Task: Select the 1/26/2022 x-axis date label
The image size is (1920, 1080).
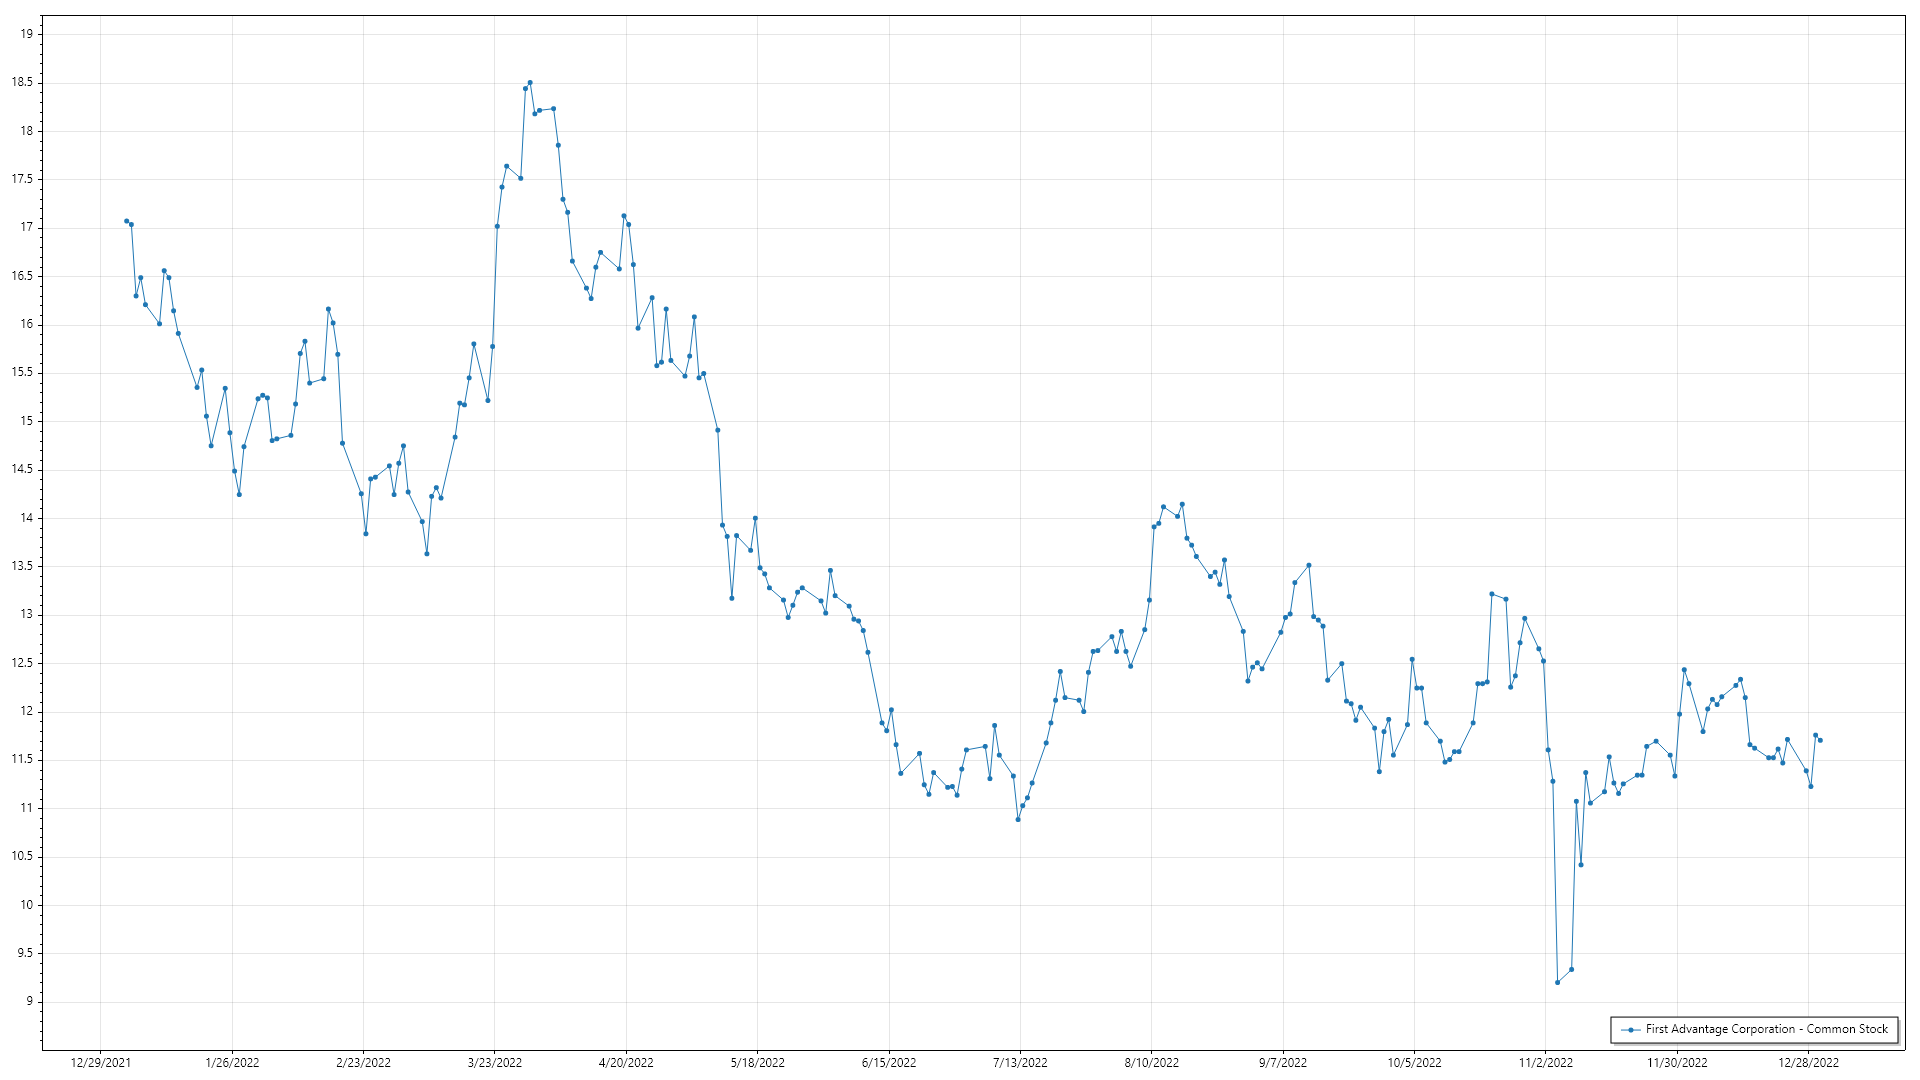Action: click(232, 1063)
